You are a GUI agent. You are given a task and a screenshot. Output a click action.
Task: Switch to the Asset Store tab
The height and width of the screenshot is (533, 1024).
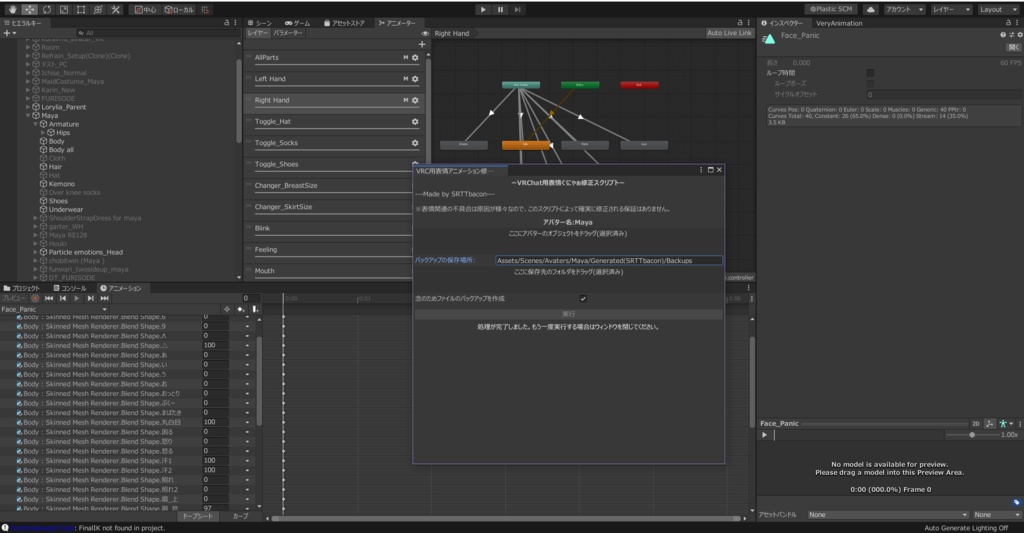[344, 23]
